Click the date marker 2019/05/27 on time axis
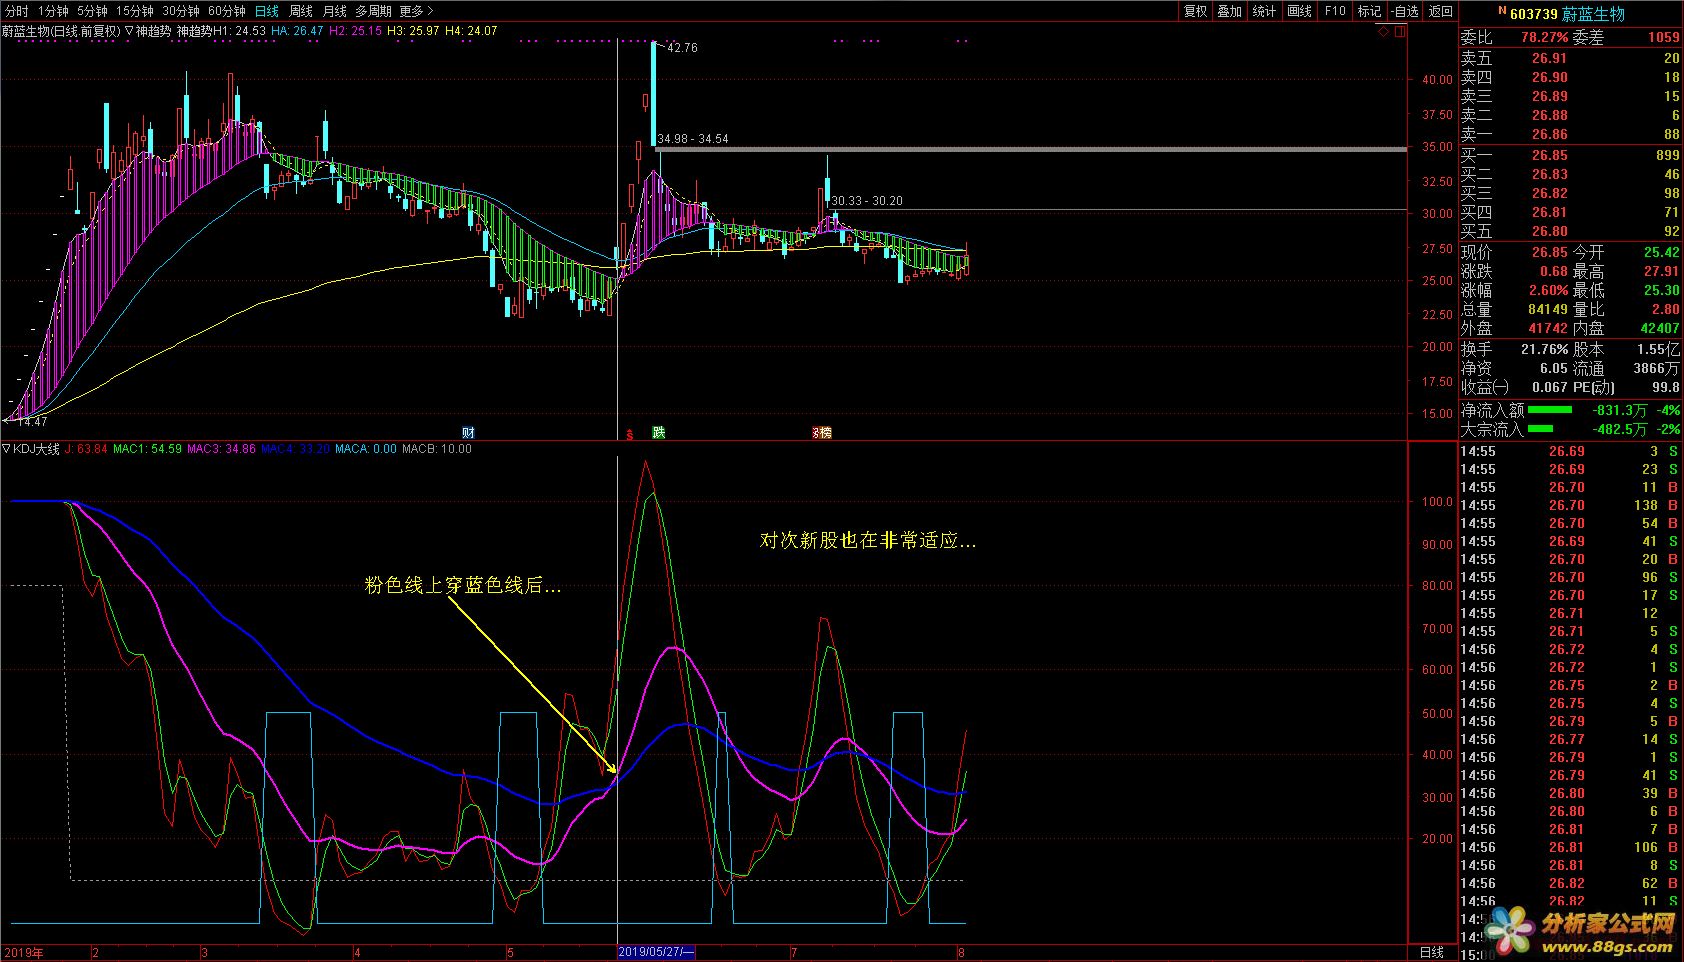The image size is (1684, 962). click(x=657, y=952)
